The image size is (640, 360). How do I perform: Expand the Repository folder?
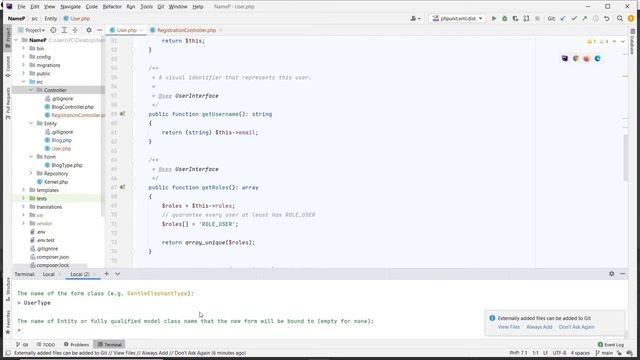(x=31, y=173)
